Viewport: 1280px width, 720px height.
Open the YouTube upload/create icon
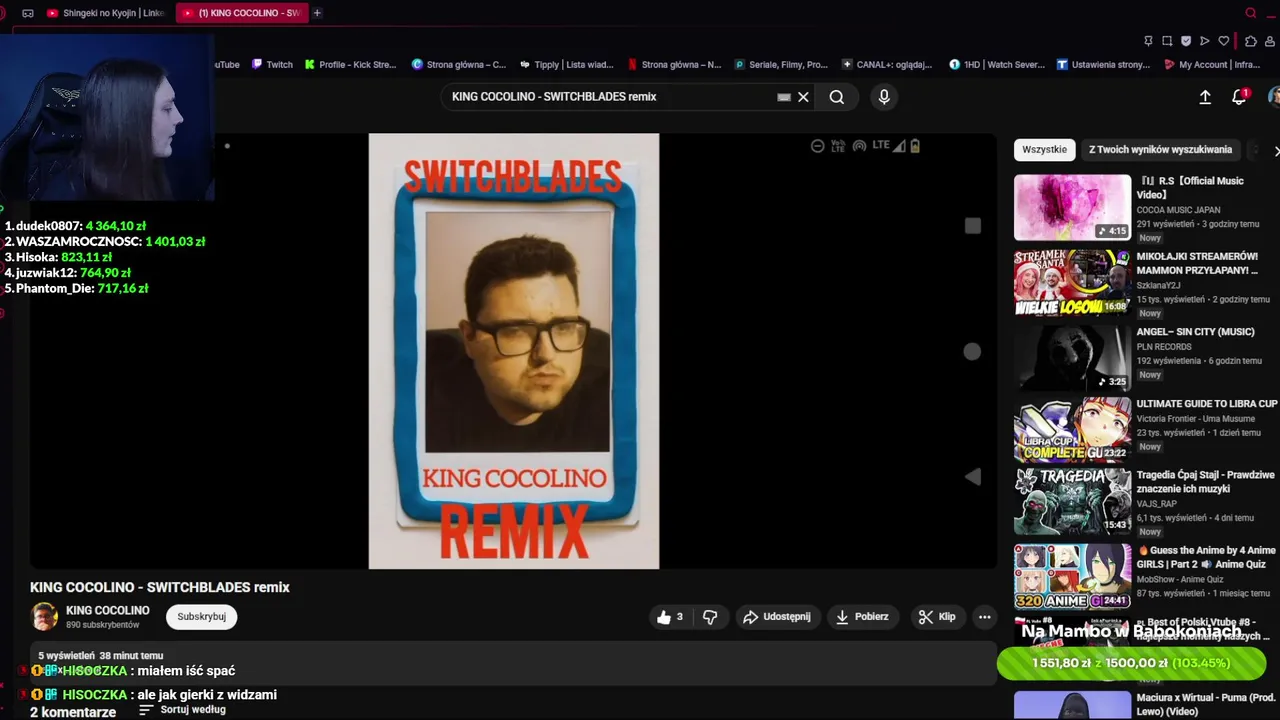tap(1205, 97)
